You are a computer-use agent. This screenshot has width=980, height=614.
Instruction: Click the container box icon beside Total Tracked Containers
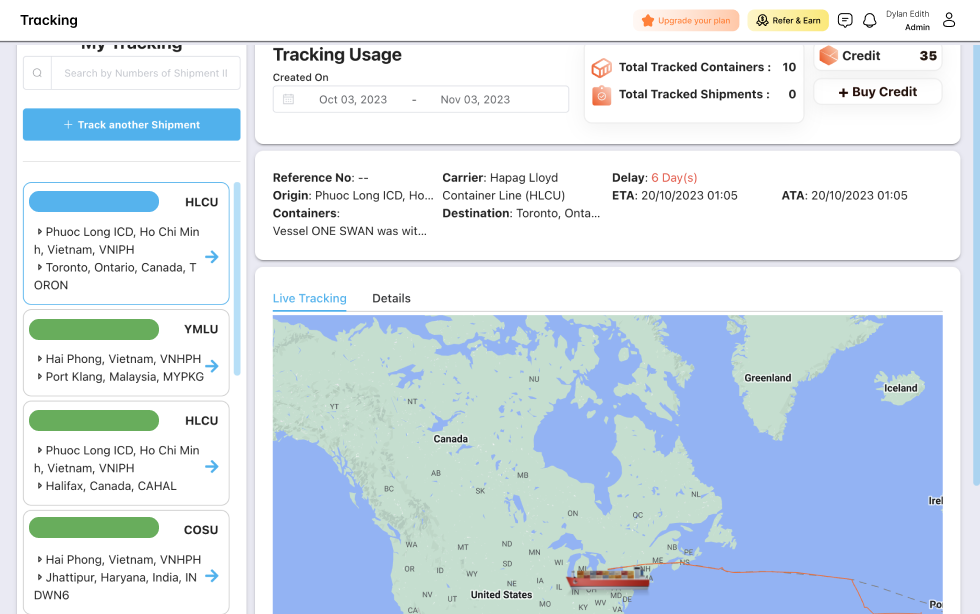601,68
